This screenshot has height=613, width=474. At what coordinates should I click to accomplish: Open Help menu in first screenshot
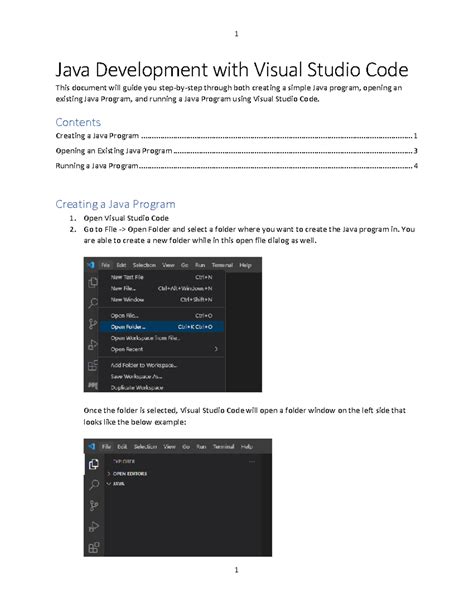click(x=245, y=265)
